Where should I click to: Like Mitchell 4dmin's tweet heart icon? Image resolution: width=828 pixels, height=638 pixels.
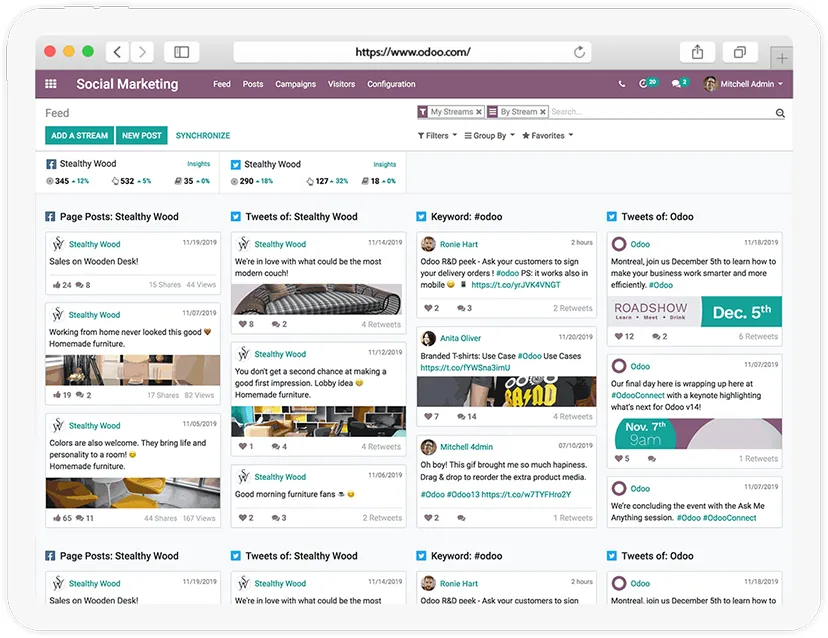[x=428, y=518]
